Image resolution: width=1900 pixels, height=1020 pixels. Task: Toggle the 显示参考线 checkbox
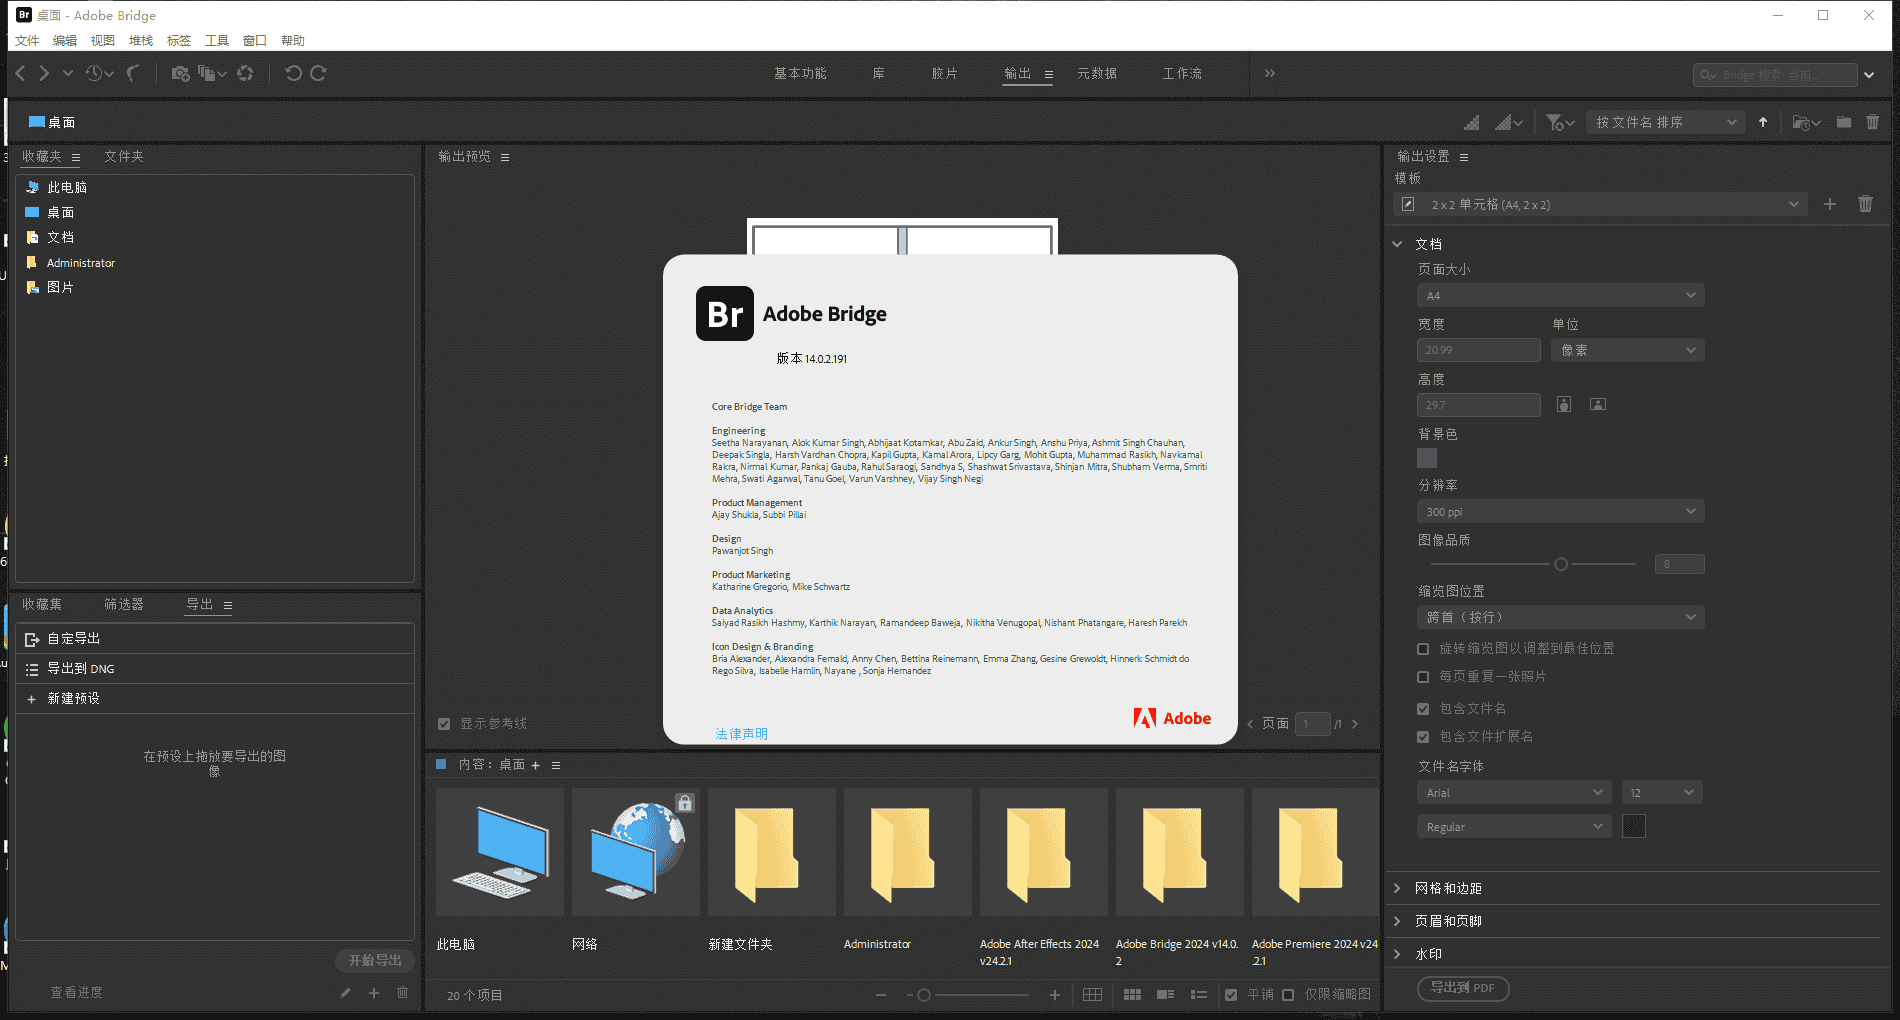[444, 724]
